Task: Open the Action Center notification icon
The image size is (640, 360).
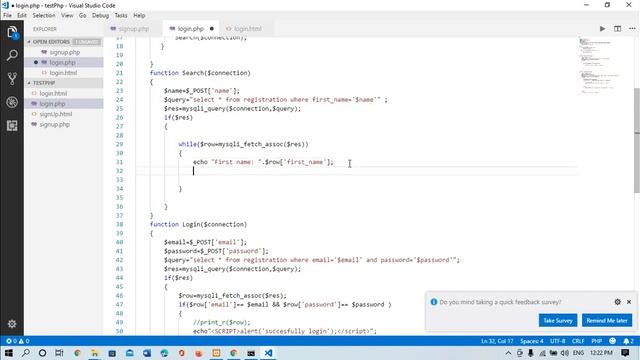Action: (625, 353)
